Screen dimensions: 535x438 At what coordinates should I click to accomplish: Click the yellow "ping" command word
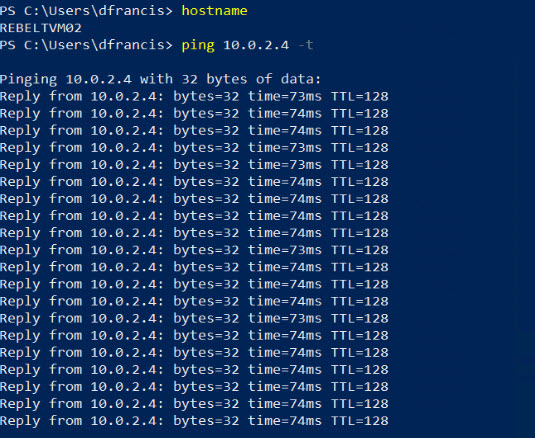point(198,45)
